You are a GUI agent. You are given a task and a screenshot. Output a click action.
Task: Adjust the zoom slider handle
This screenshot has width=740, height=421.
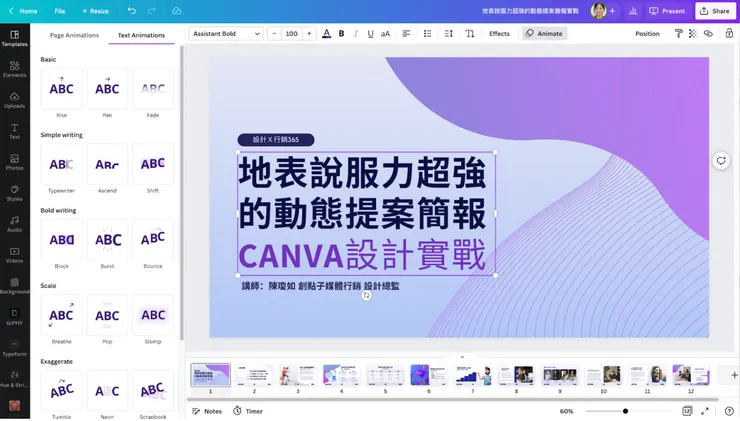pyautogui.click(x=625, y=411)
